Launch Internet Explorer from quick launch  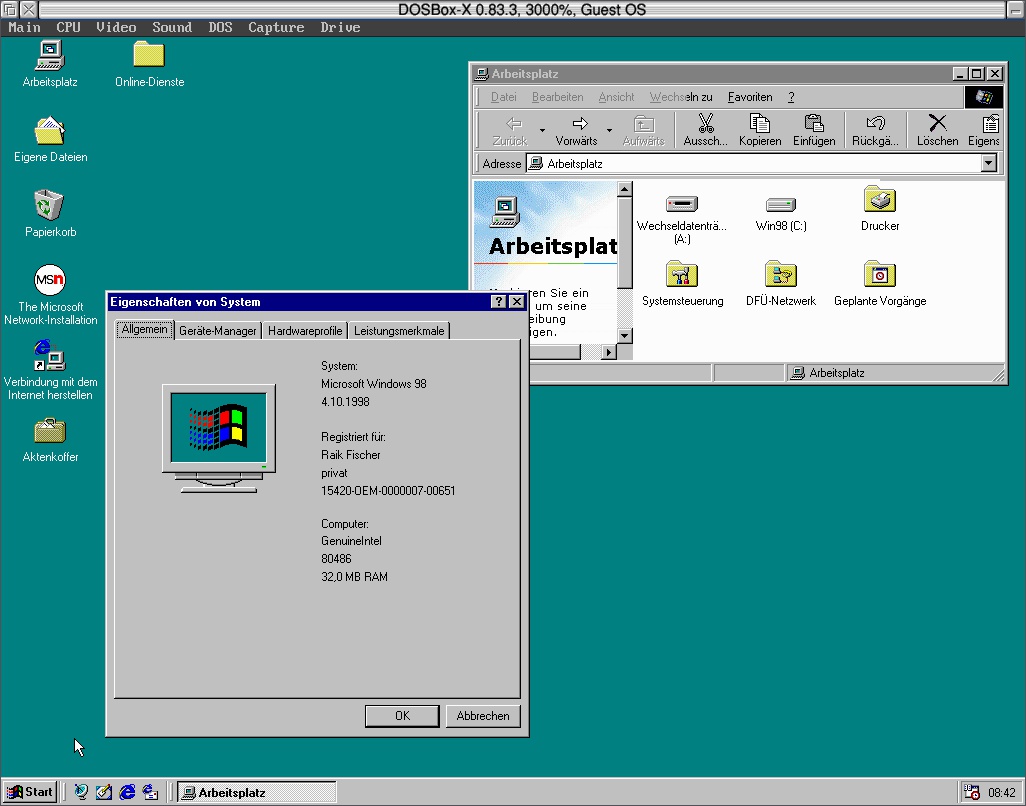pos(127,792)
